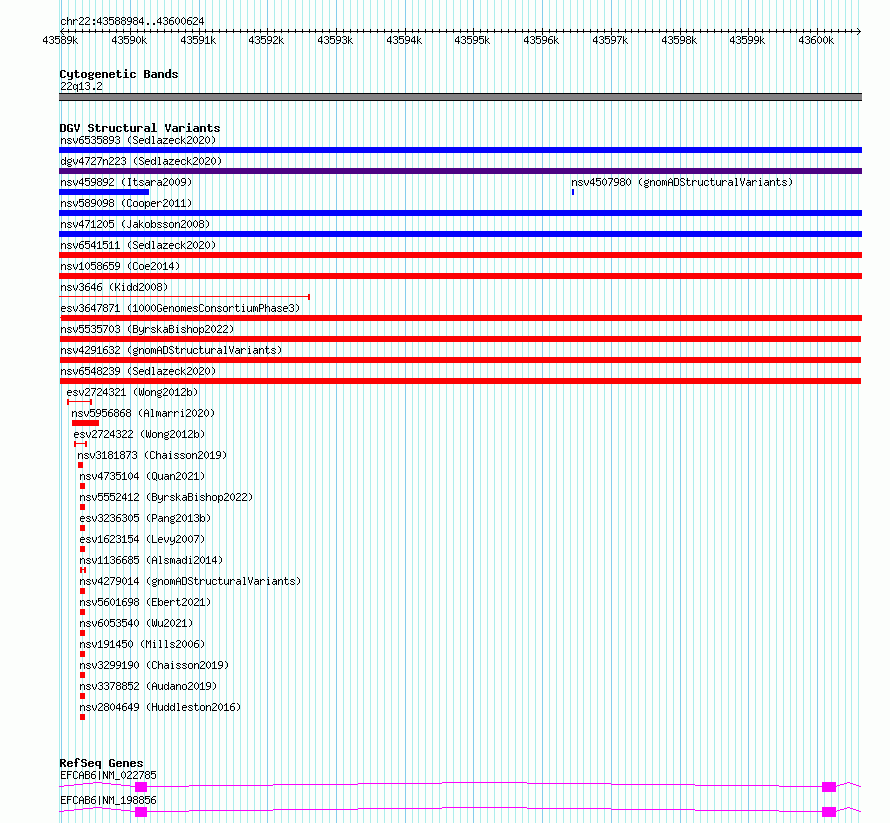
Task: Click red square marker under nsv2804649
Action: (x=82, y=717)
